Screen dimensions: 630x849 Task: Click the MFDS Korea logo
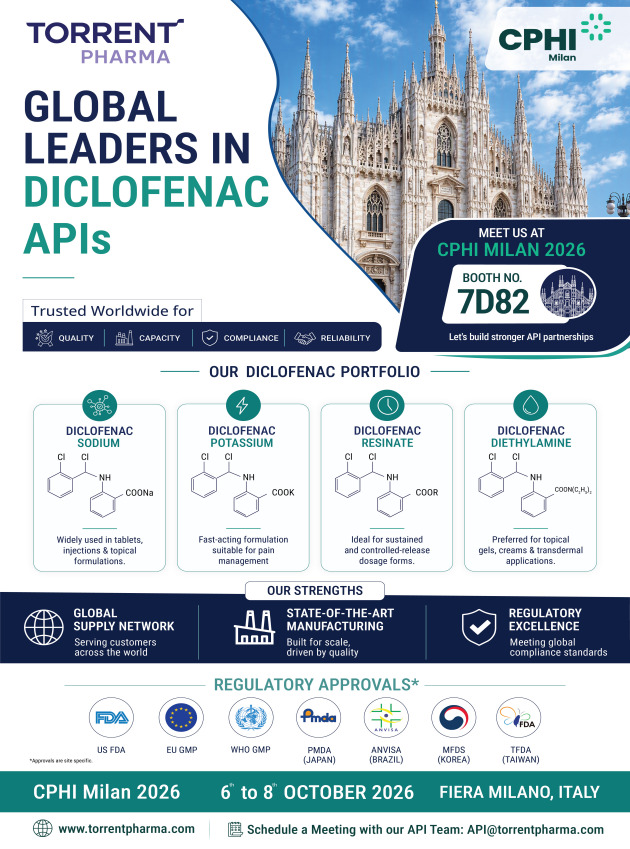point(454,718)
